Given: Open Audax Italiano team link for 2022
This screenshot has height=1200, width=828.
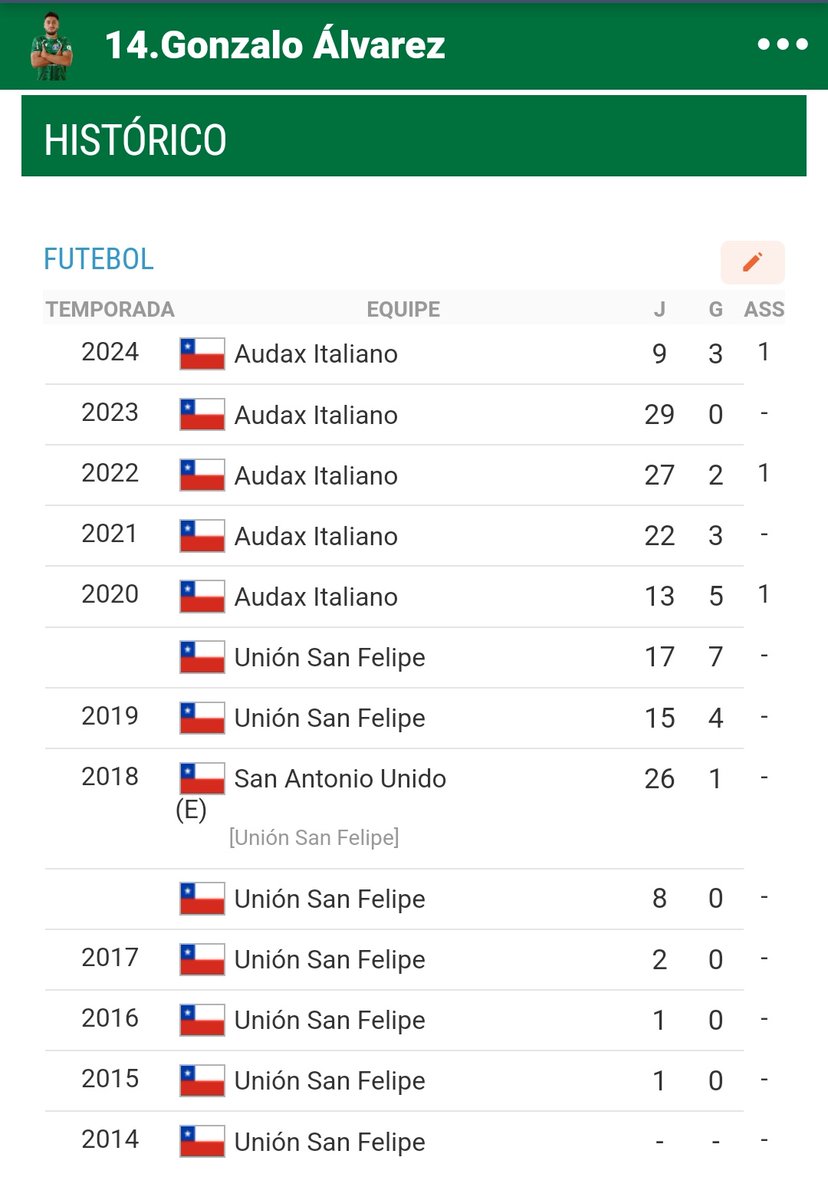Looking at the screenshot, I should click(x=316, y=476).
